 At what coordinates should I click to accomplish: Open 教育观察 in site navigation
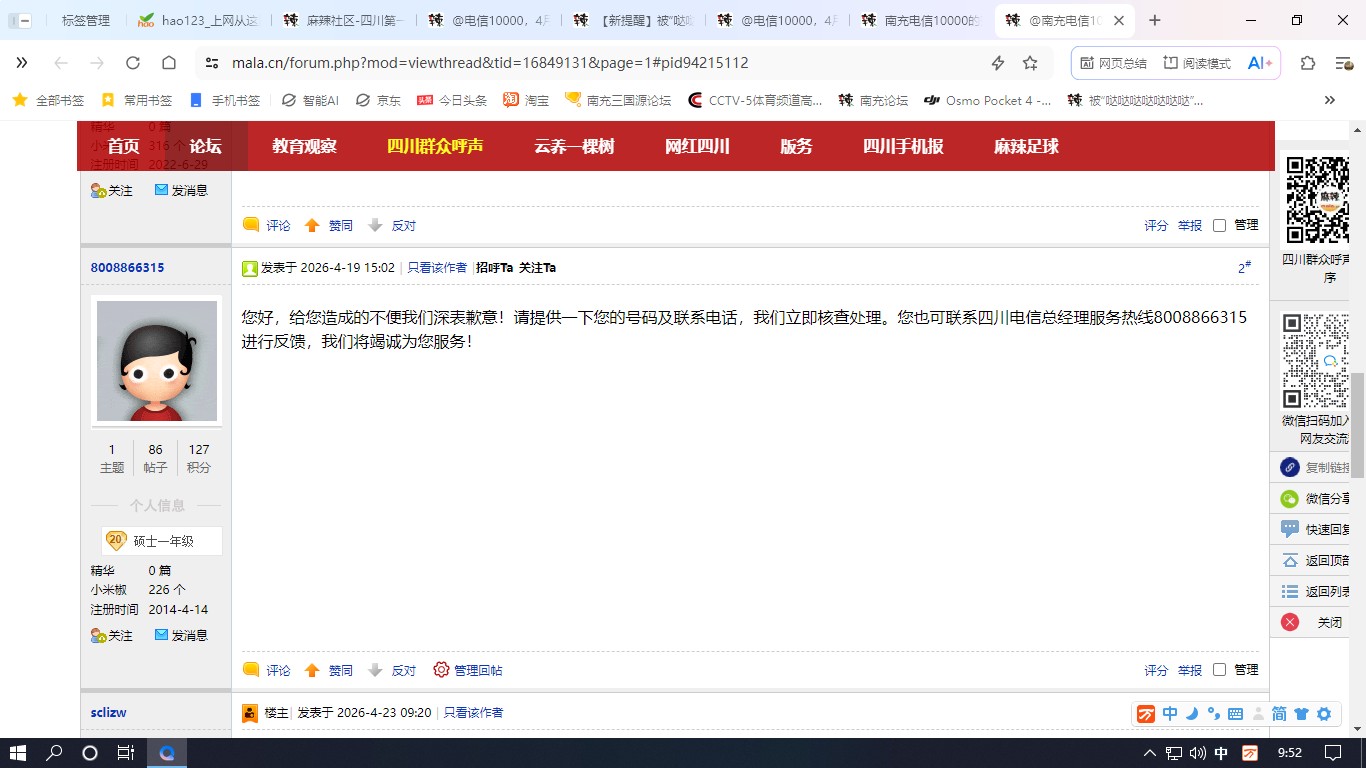[x=304, y=146]
